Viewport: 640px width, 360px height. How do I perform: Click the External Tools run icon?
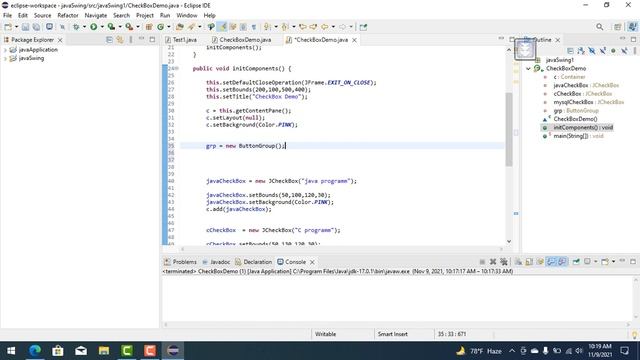(129, 27)
